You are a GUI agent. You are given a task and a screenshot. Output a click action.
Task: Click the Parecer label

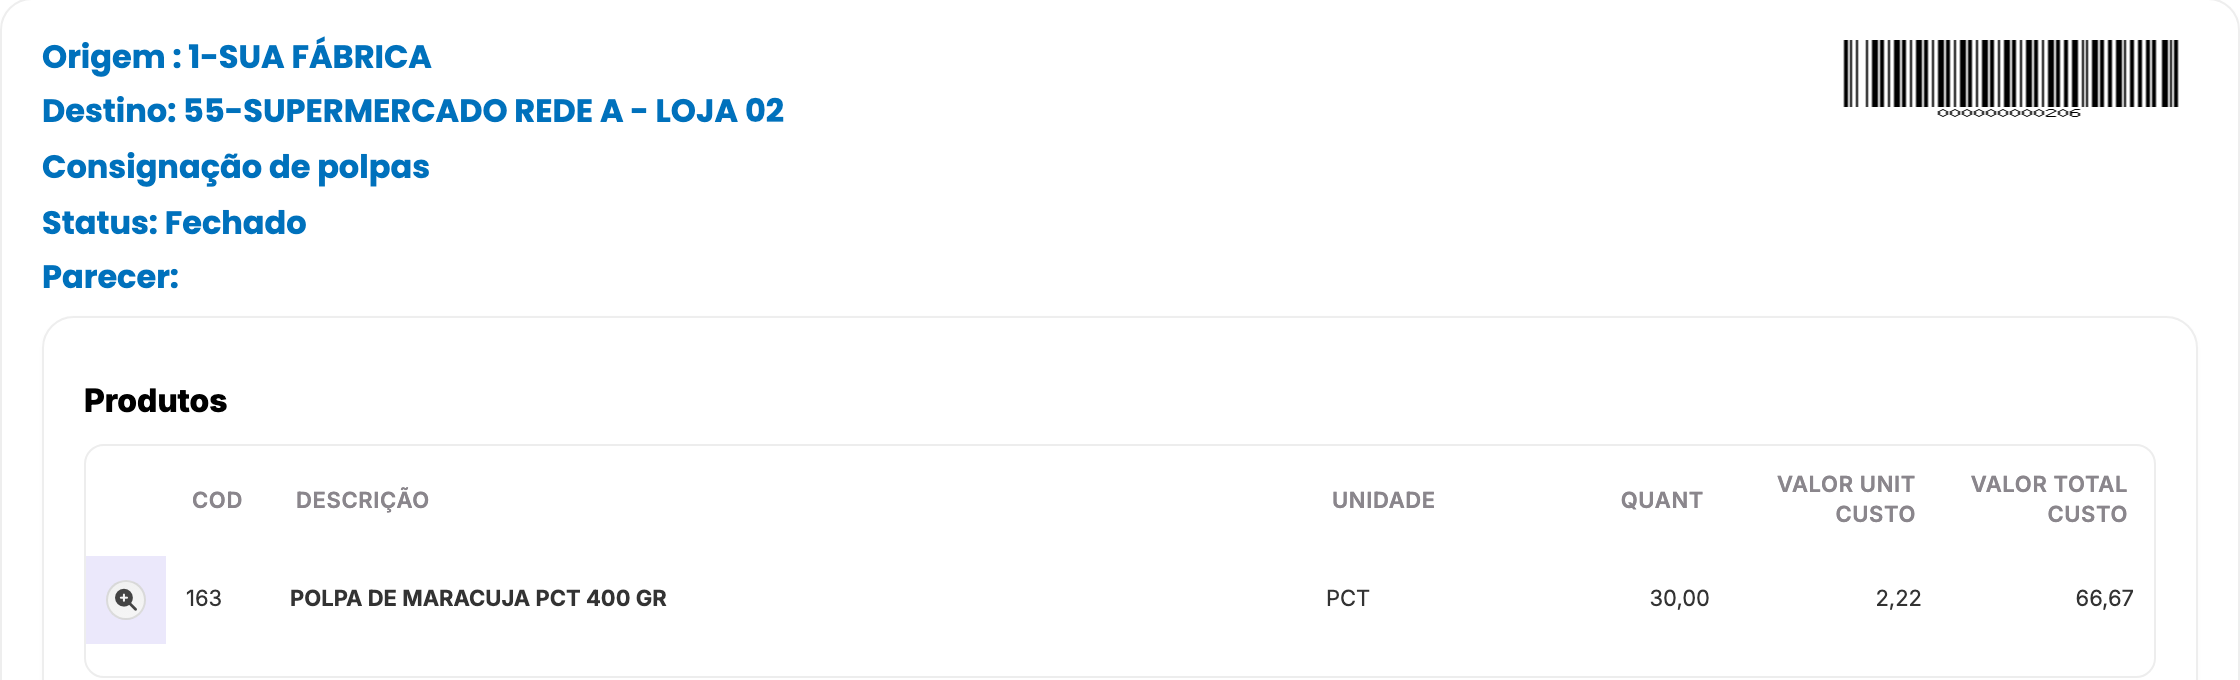[110, 277]
